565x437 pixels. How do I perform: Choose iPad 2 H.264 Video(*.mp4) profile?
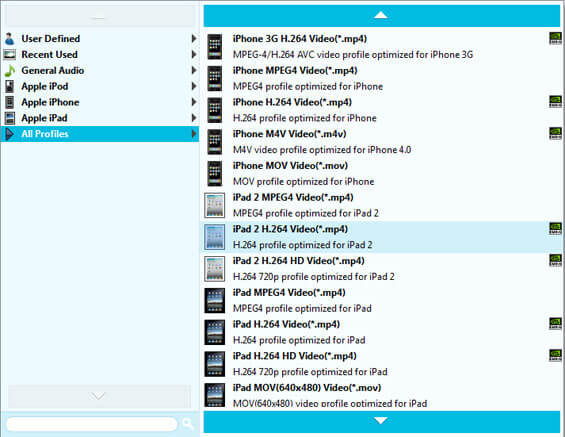tap(382, 237)
